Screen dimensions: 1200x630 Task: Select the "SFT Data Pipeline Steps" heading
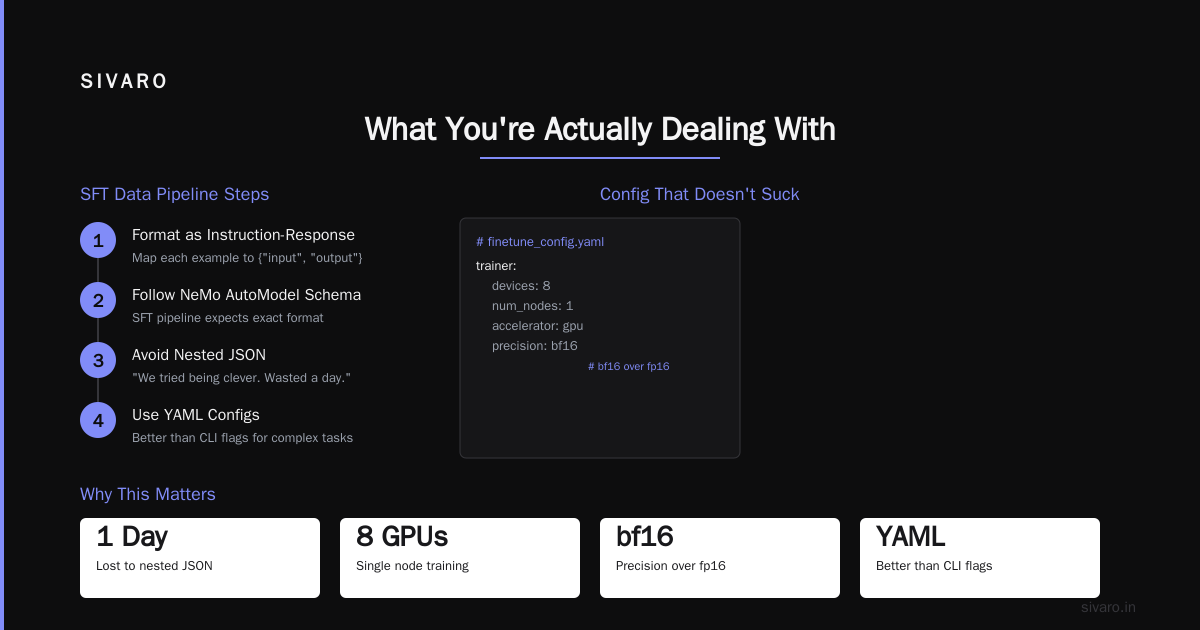(174, 194)
